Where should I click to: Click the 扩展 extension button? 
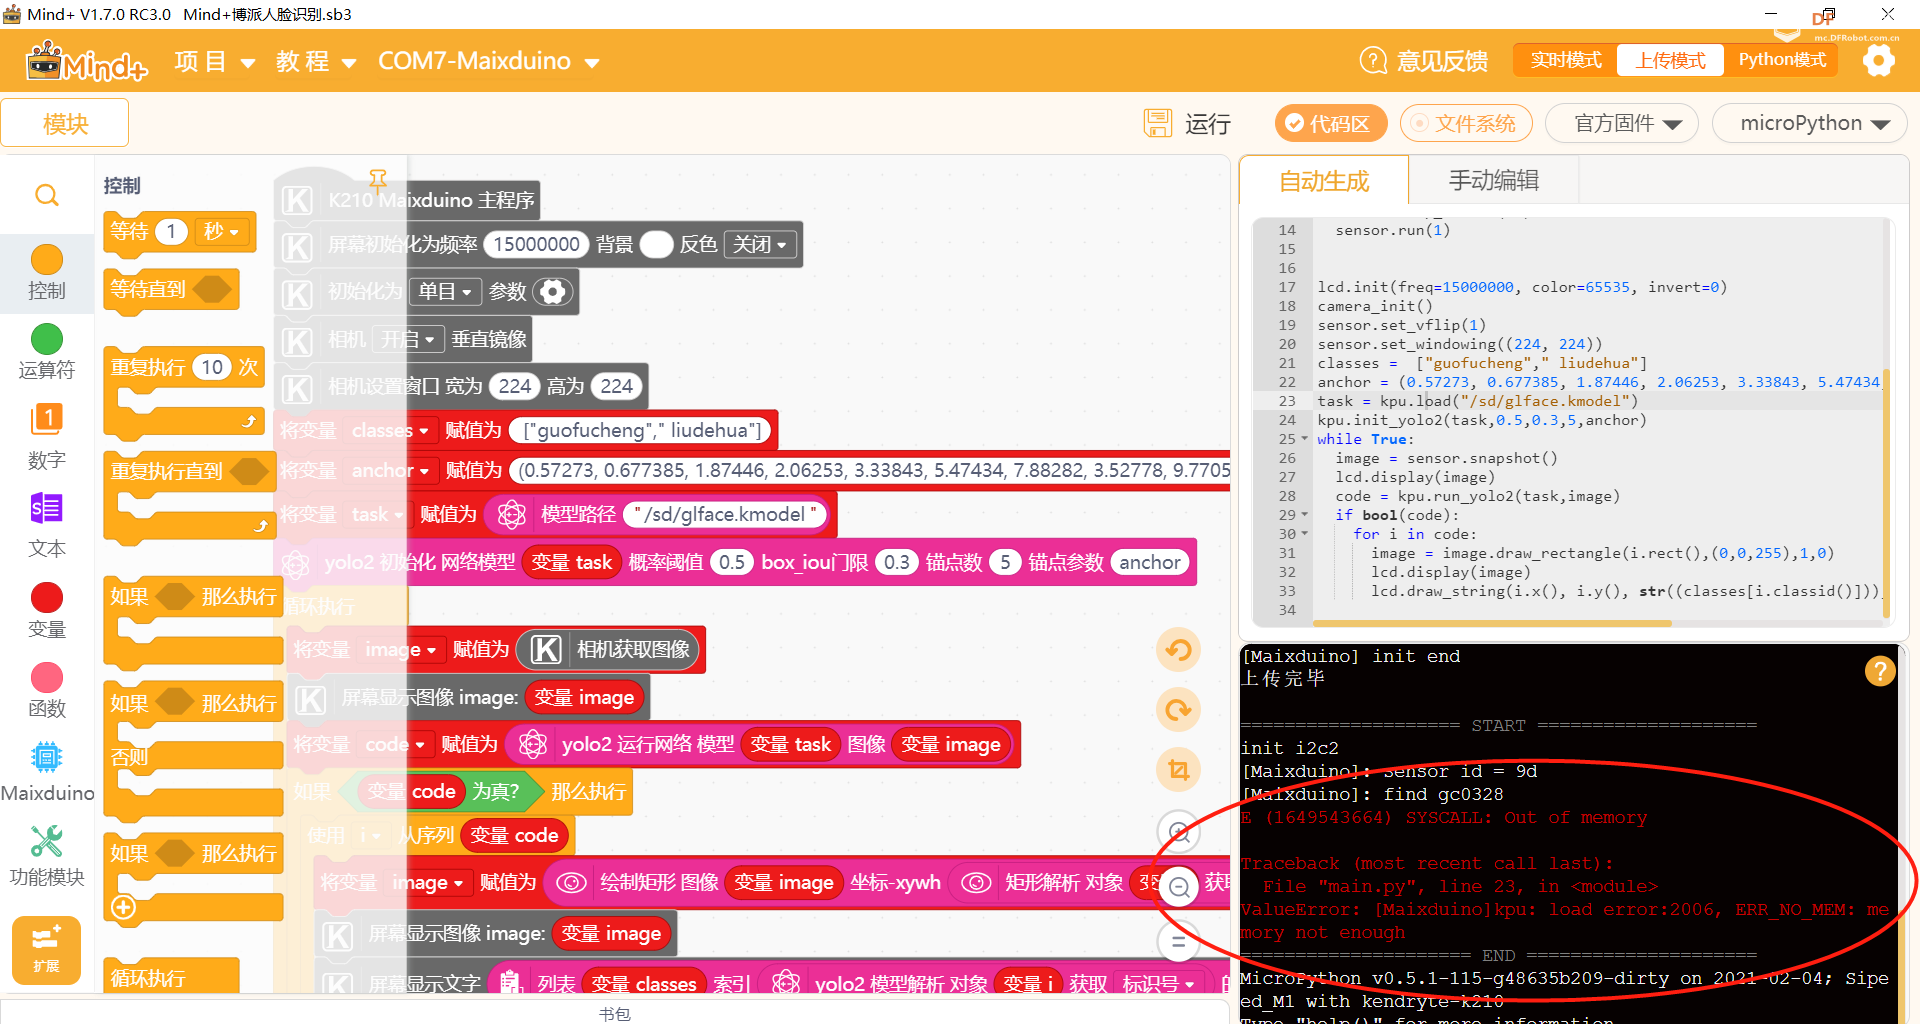pyautogui.click(x=46, y=951)
